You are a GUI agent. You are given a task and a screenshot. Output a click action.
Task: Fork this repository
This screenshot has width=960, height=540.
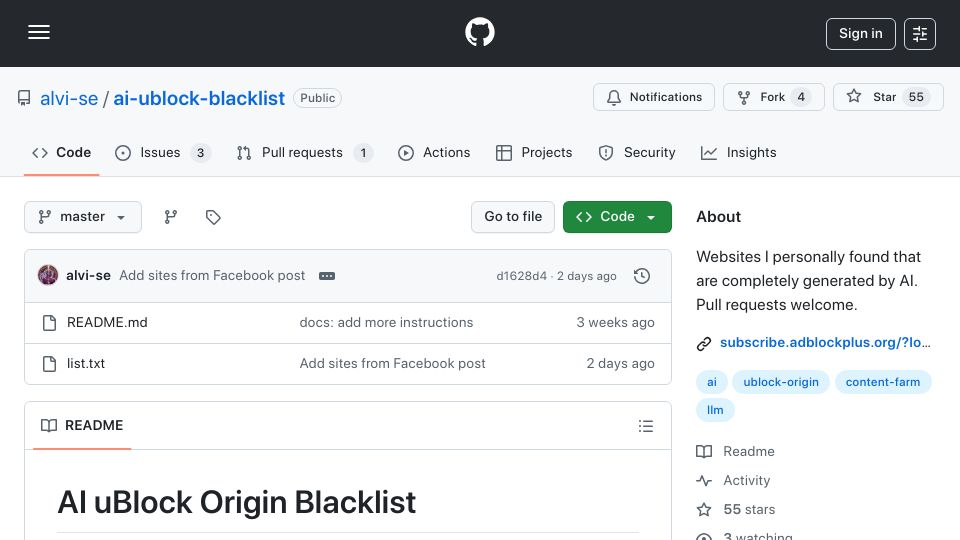(x=773, y=97)
